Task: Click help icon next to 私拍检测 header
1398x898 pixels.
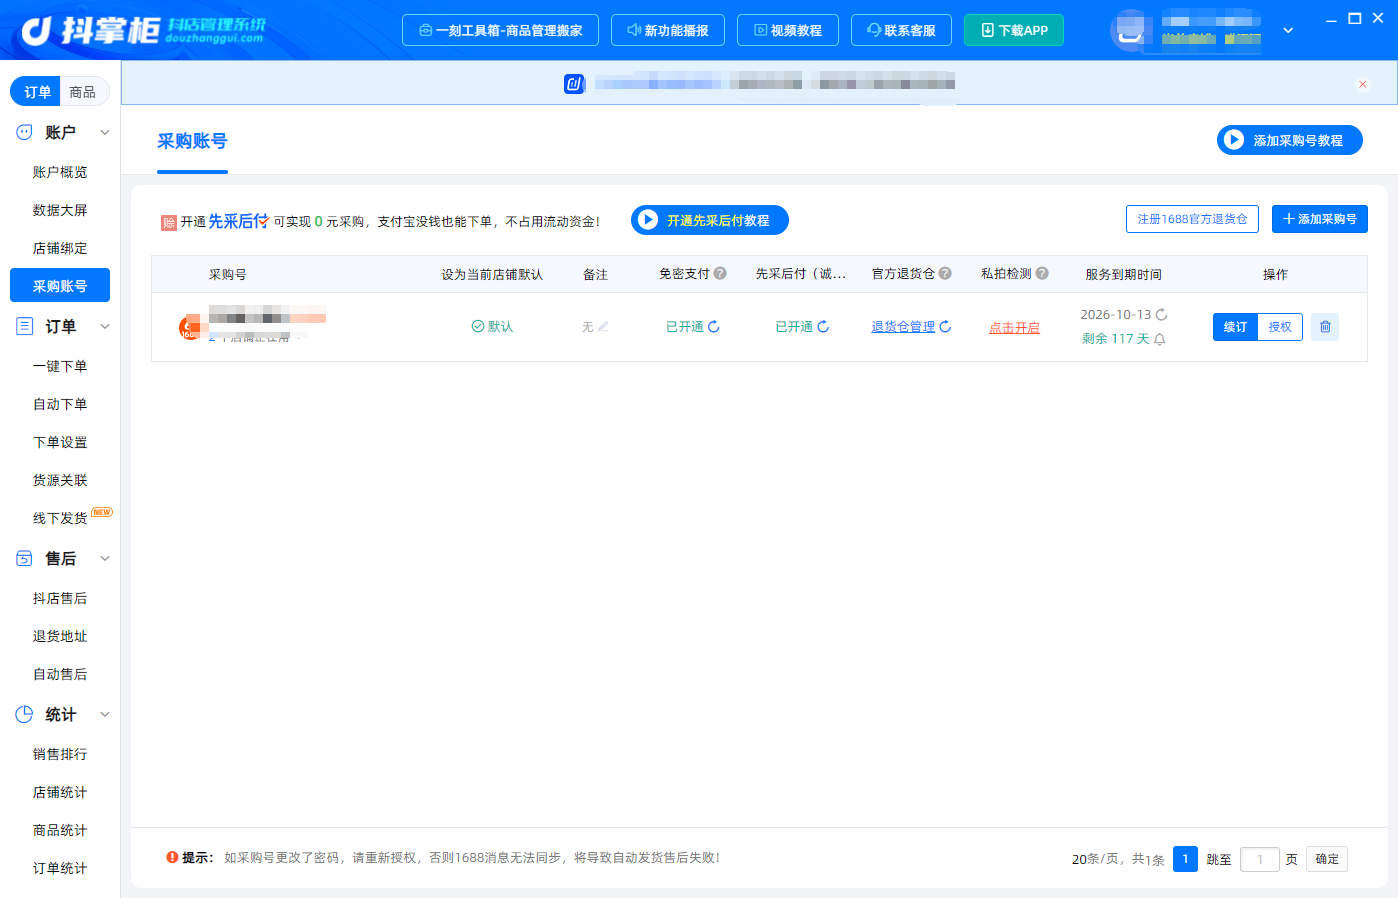Action: (x=1042, y=273)
